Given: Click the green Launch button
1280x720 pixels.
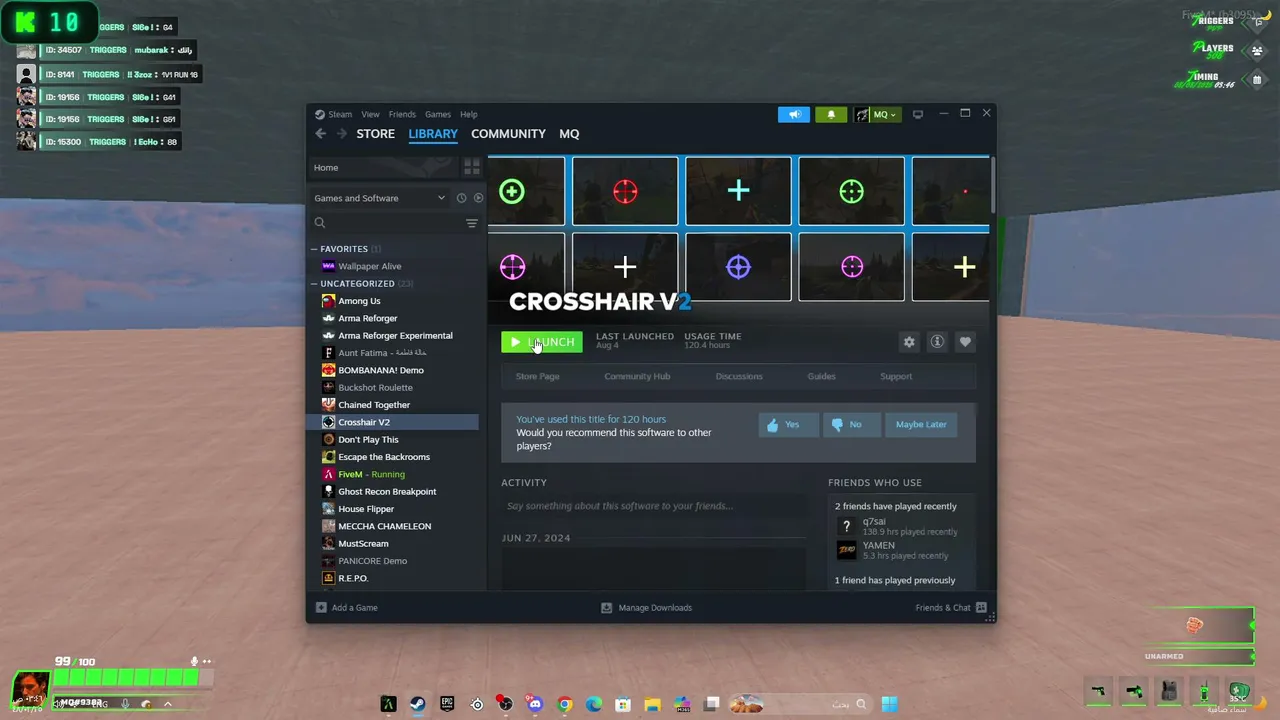Looking at the screenshot, I should (x=541, y=342).
